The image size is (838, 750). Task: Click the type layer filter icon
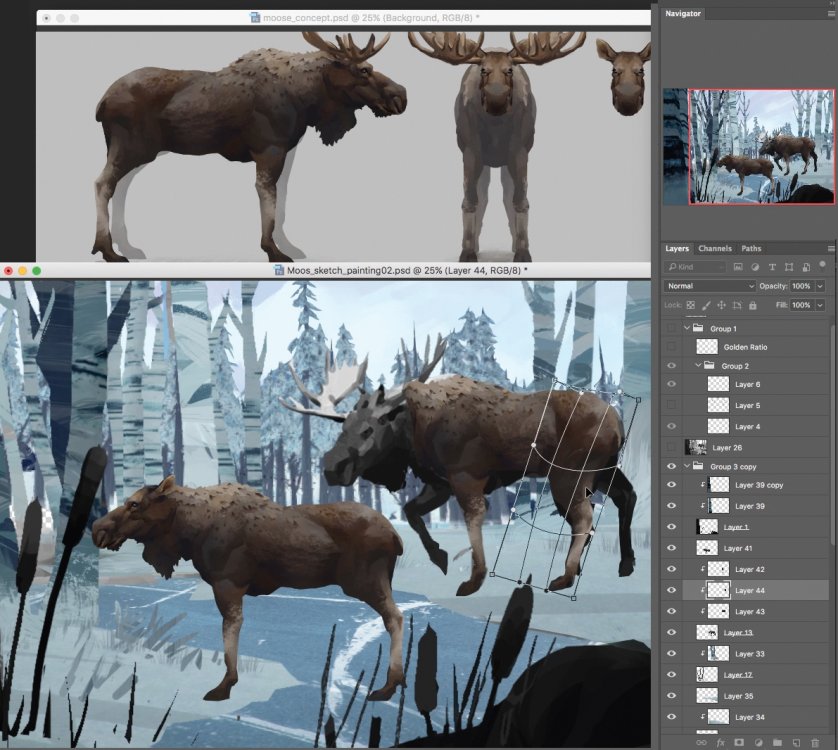772,267
